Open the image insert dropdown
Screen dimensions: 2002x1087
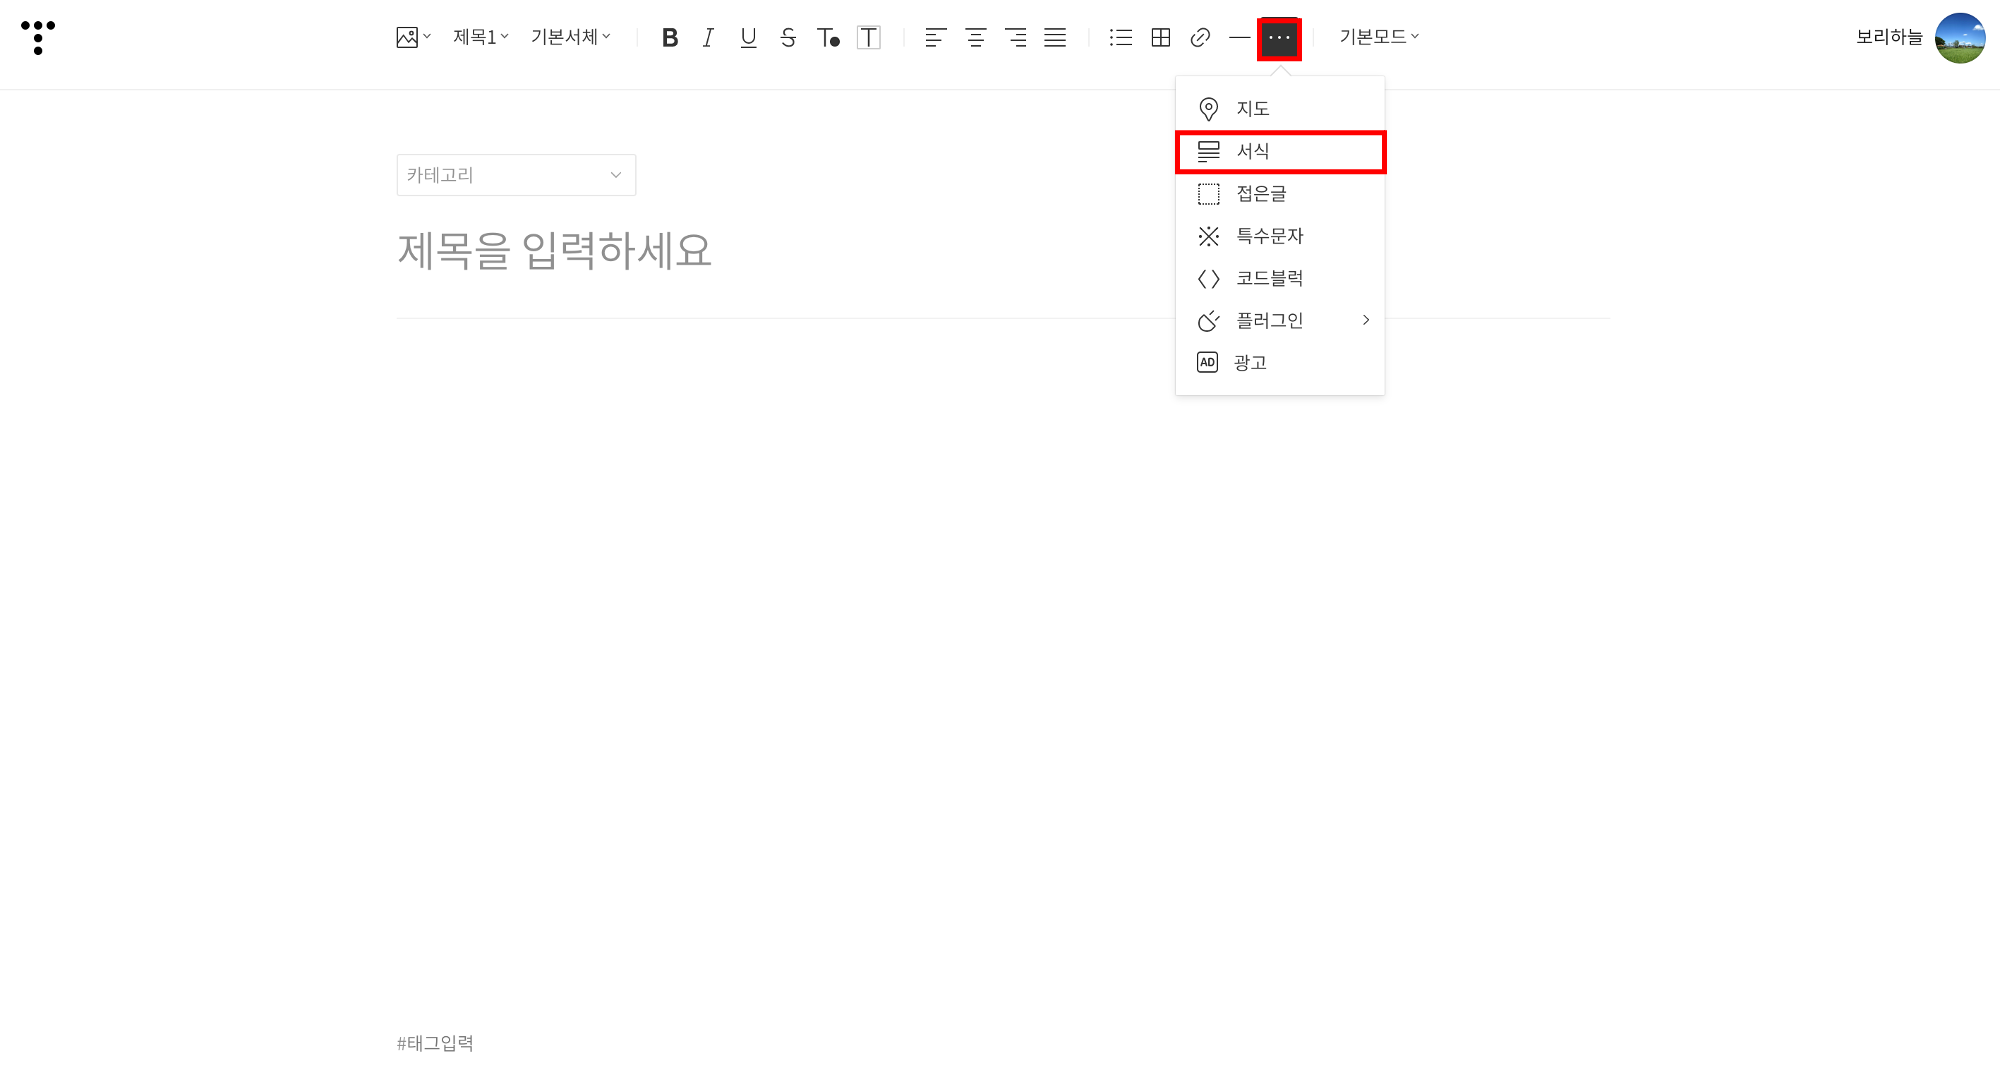[412, 38]
